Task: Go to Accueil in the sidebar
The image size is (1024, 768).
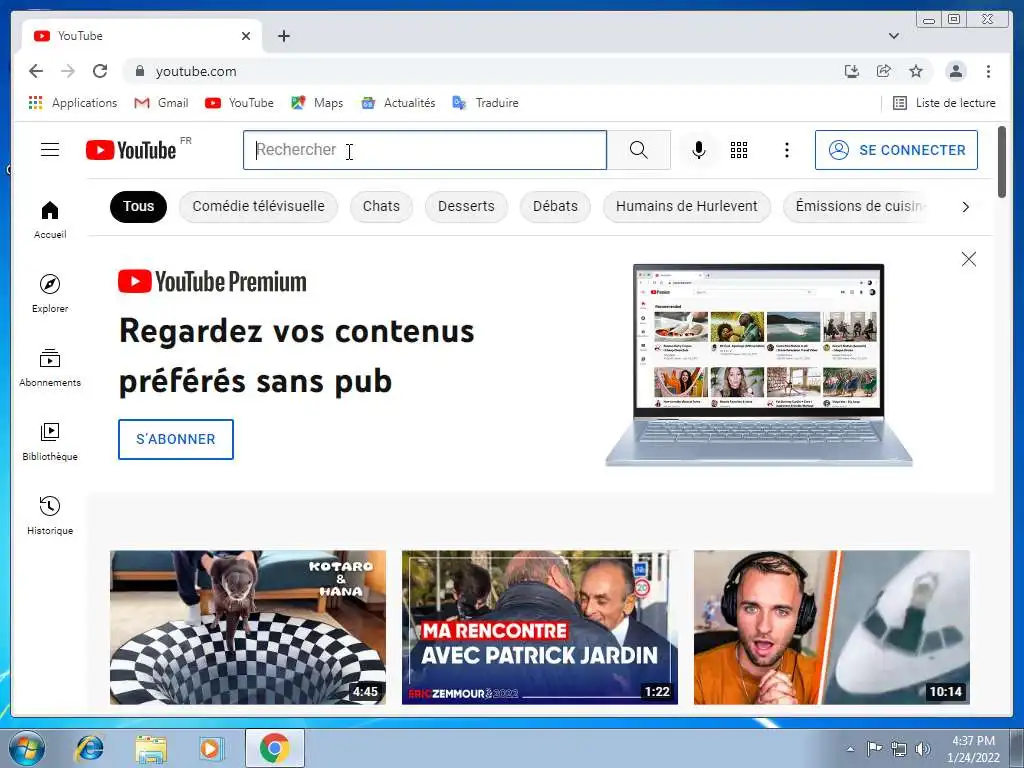Action: [x=50, y=220]
